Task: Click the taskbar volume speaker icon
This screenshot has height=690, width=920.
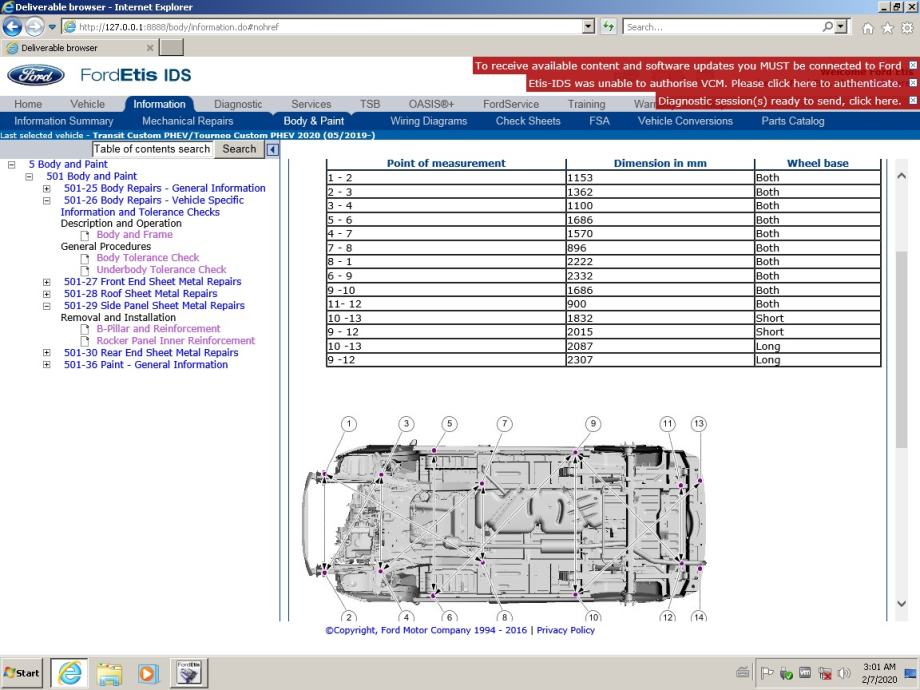Action: [x=844, y=673]
